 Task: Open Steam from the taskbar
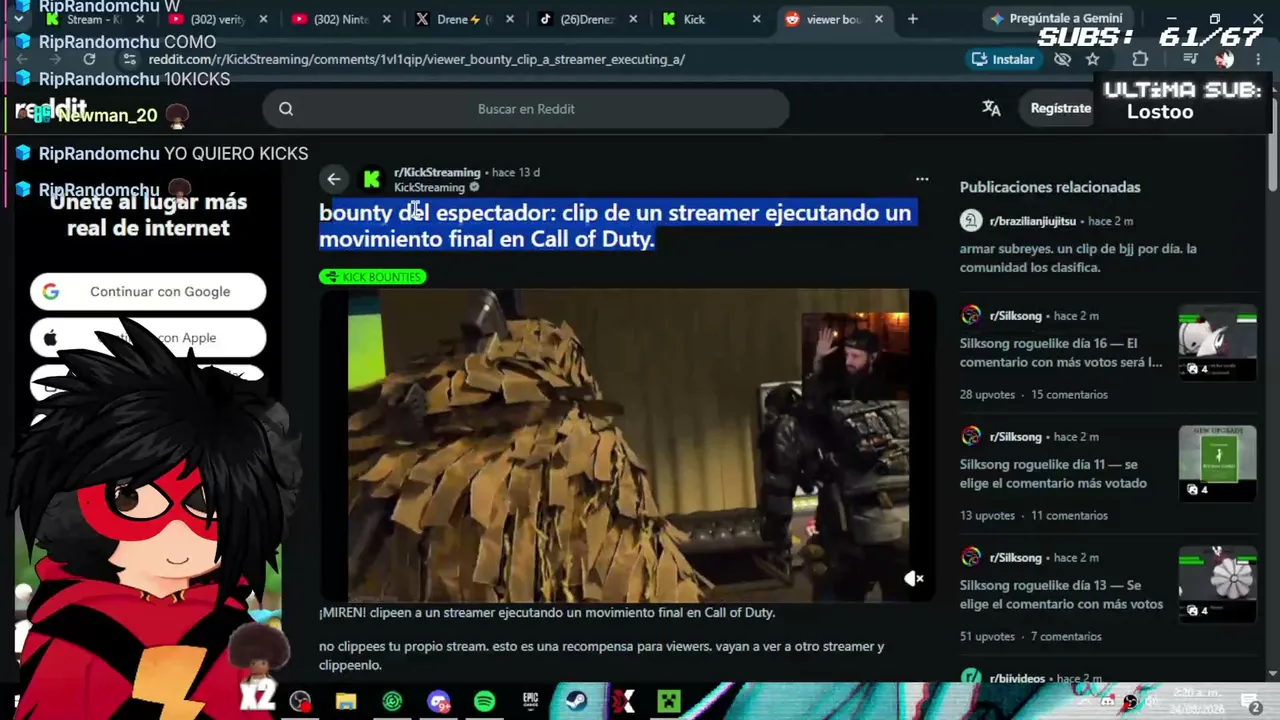(576, 701)
